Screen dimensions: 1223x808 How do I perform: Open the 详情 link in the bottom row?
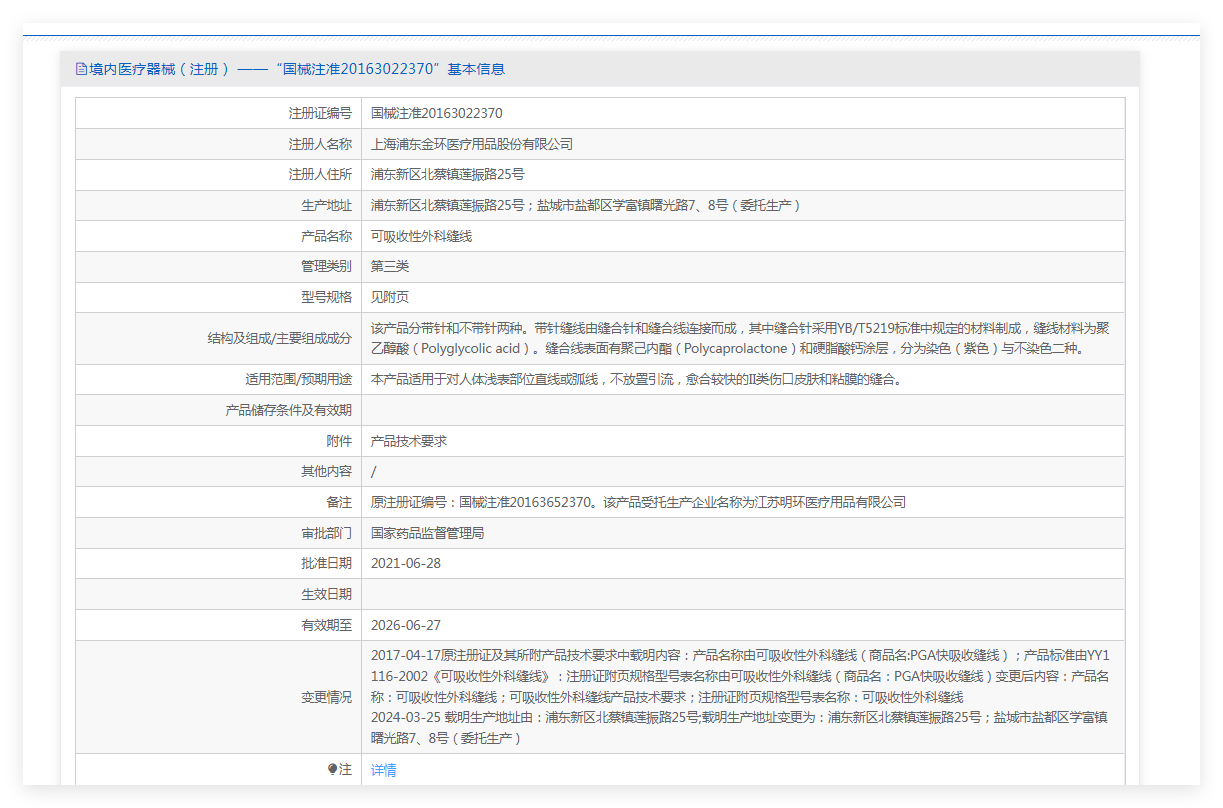pyautogui.click(x=383, y=770)
